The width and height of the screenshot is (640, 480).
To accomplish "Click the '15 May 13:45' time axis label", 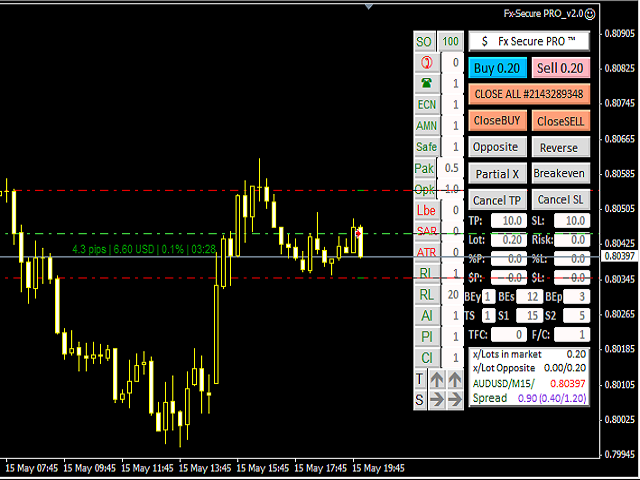I will (x=205, y=468).
